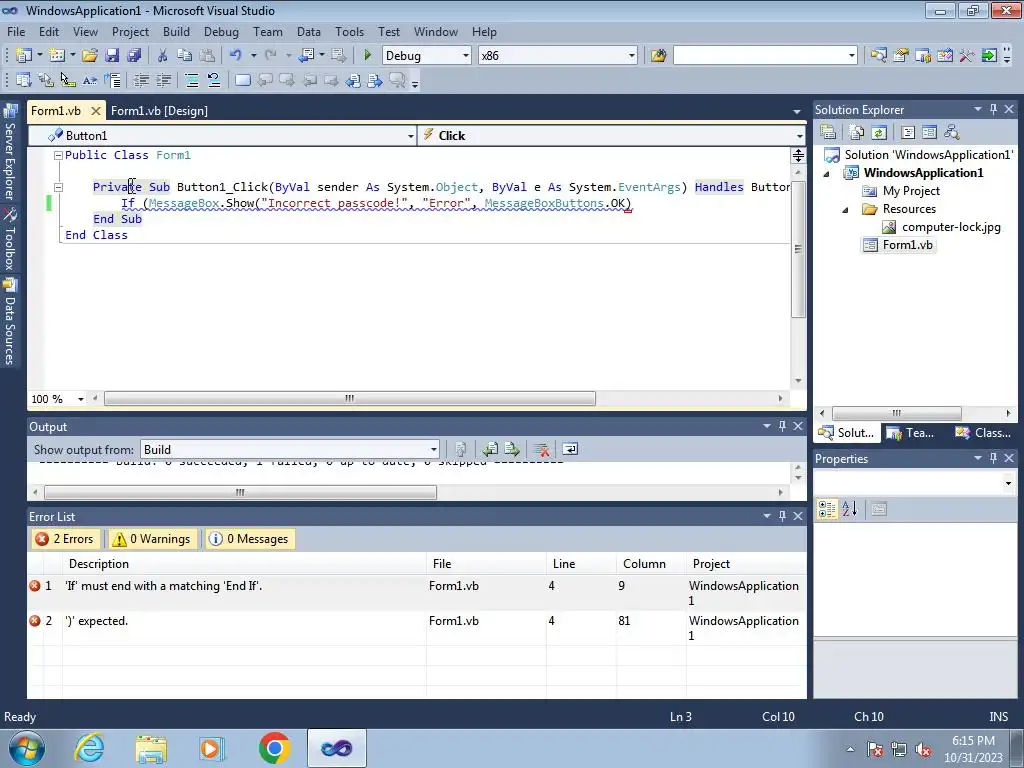Click the Copy toolbar icon
This screenshot has width=1024, height=768.
click(x=185, y=56)
